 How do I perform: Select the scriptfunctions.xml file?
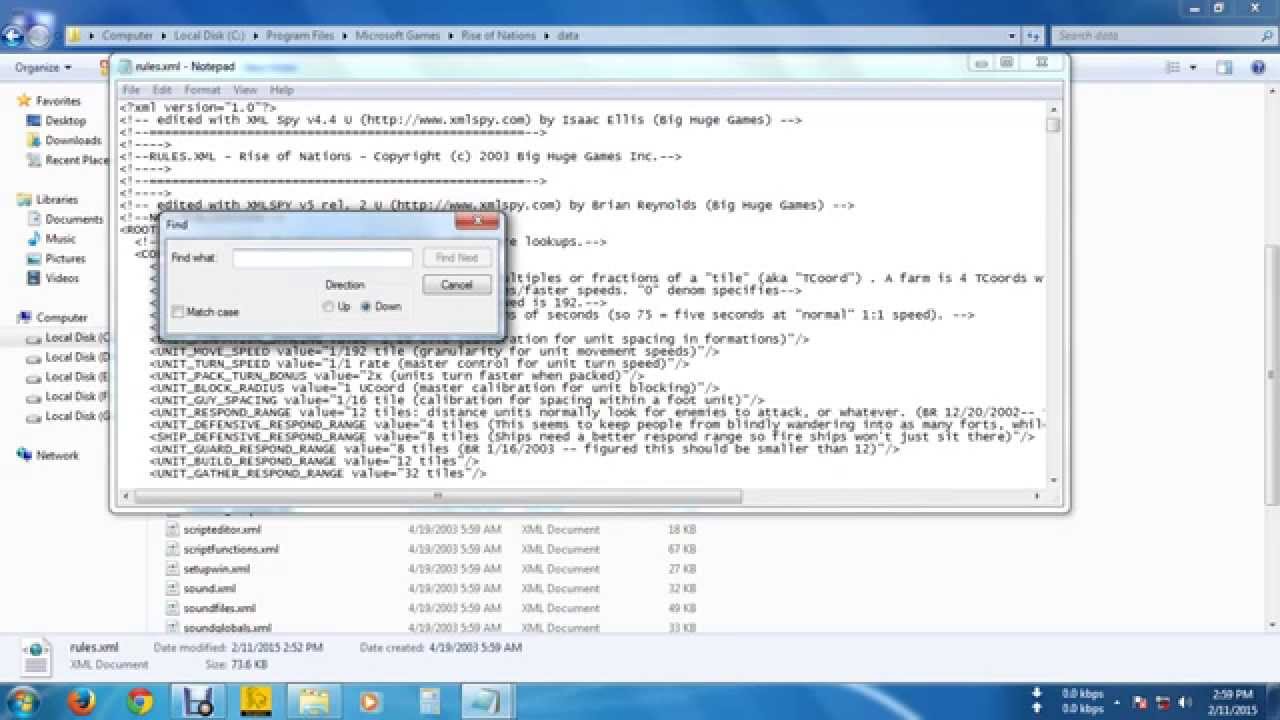tap(231, 549)
